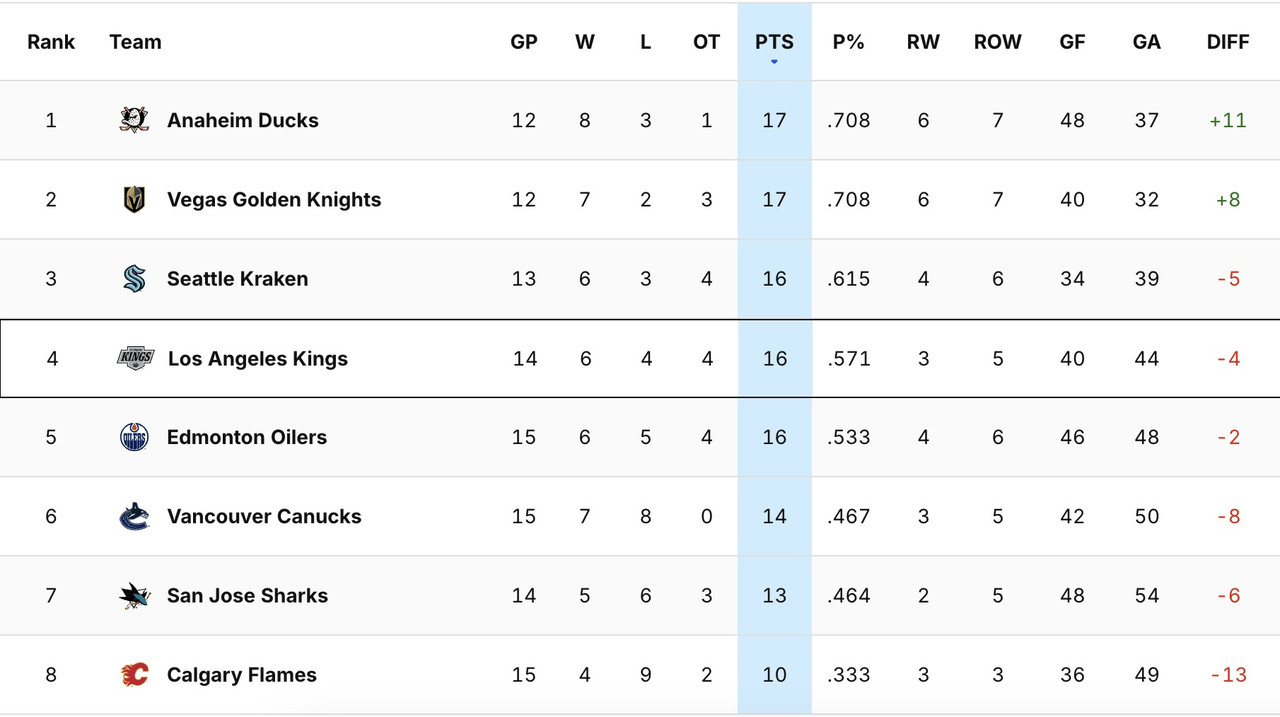Click the highlighted PTS column cell for Seattle
Viewport: 1280px width, 717px height.
[x=774, y=278]
